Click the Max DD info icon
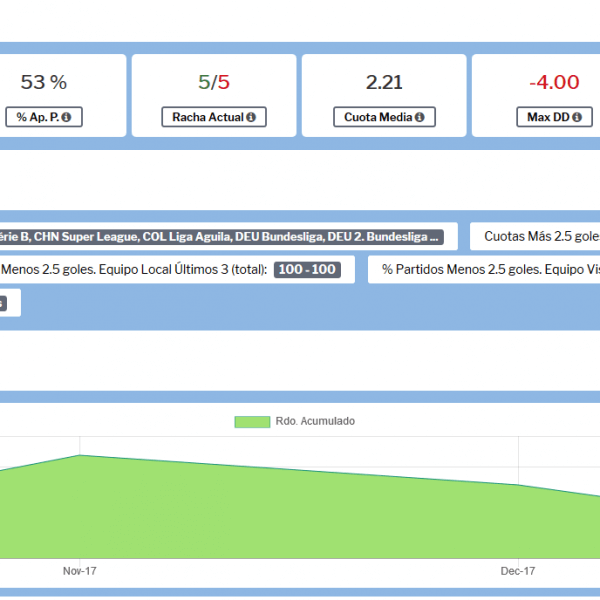This screenshot has height=600, width=600. coord(577,117)
